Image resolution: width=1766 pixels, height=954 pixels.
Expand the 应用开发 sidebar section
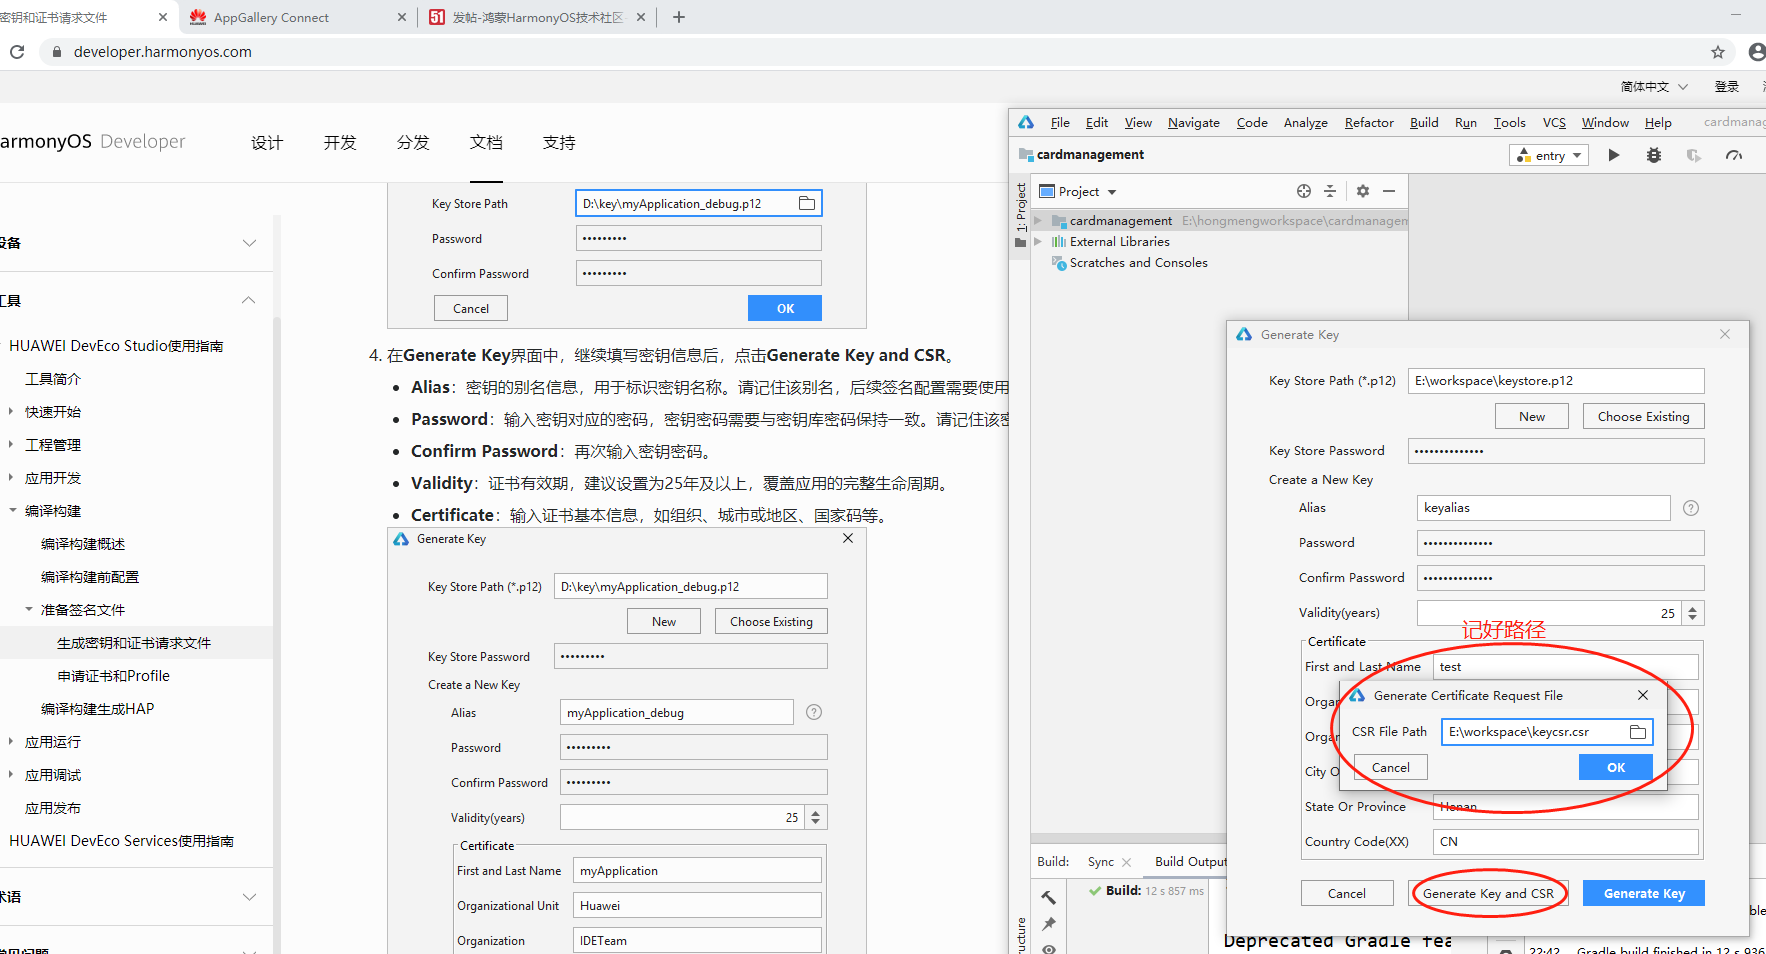[x=12, y=478]
